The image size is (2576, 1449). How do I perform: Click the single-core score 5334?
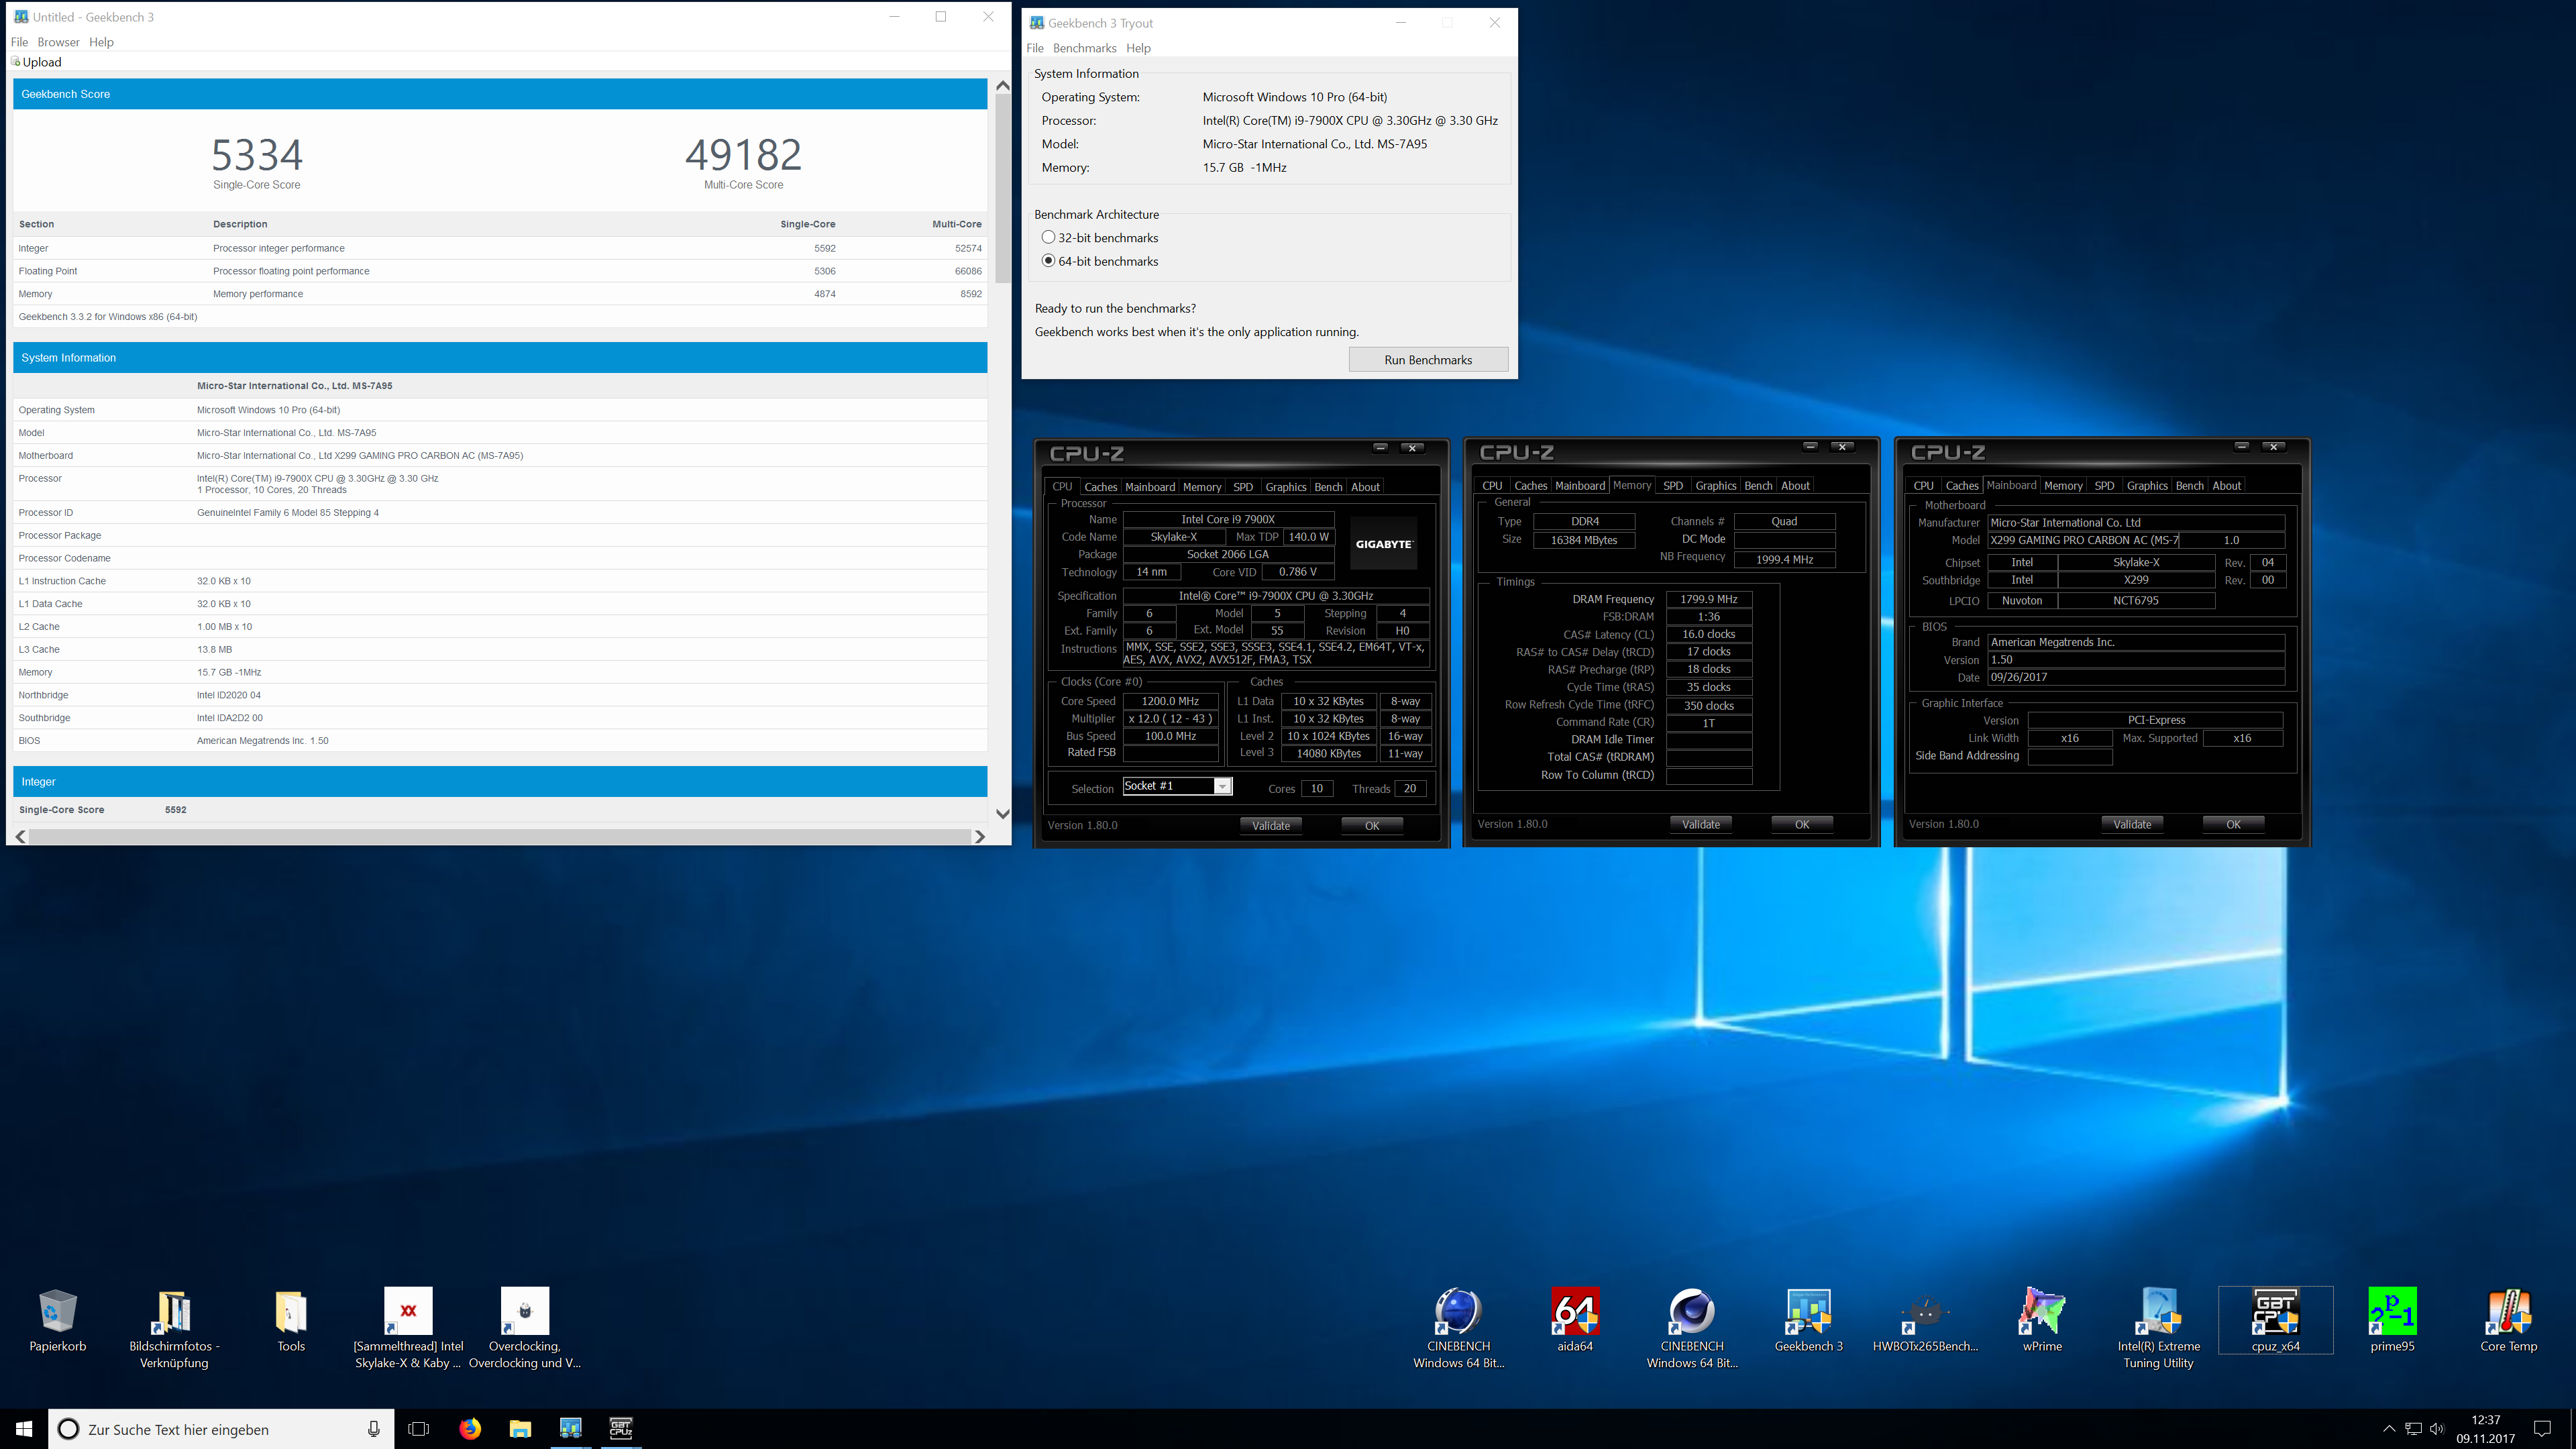point(257,155)
